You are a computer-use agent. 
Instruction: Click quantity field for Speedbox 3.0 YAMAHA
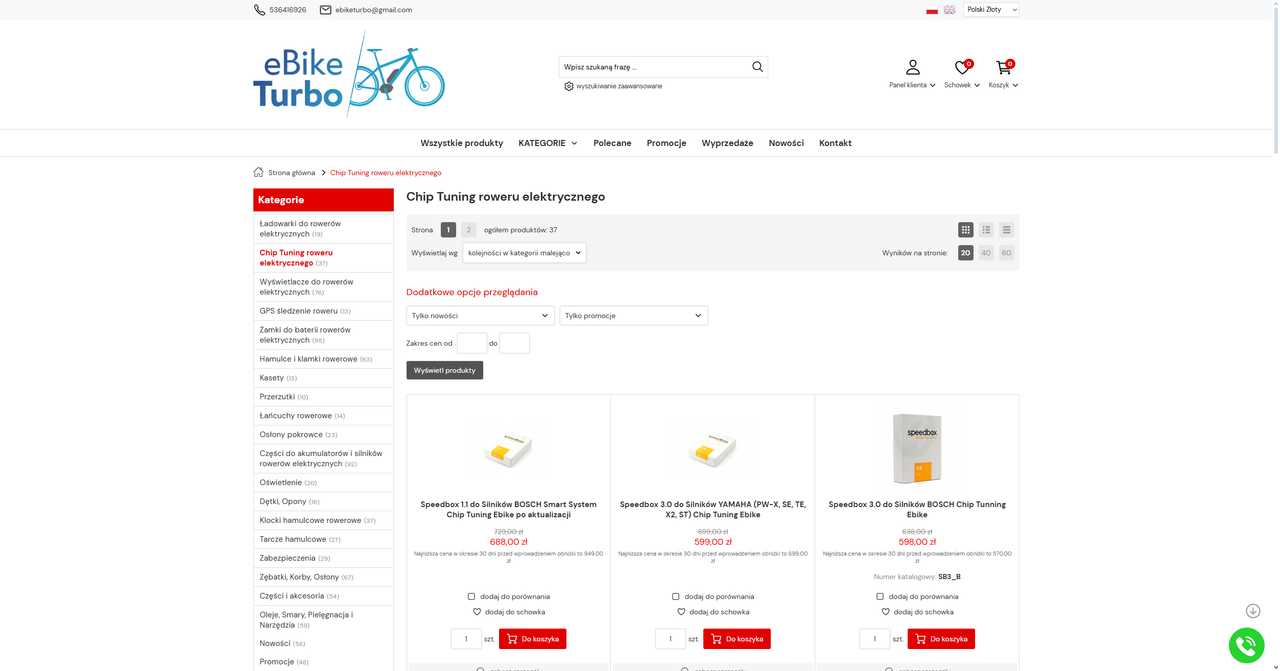click(670, 639)
